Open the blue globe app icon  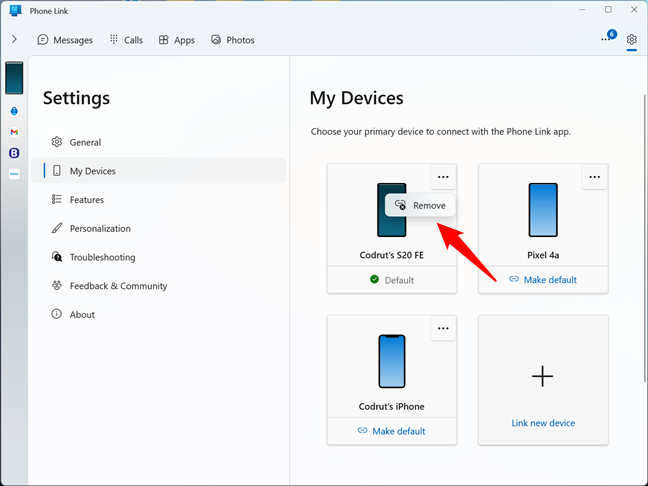click(x=14, y=111)
